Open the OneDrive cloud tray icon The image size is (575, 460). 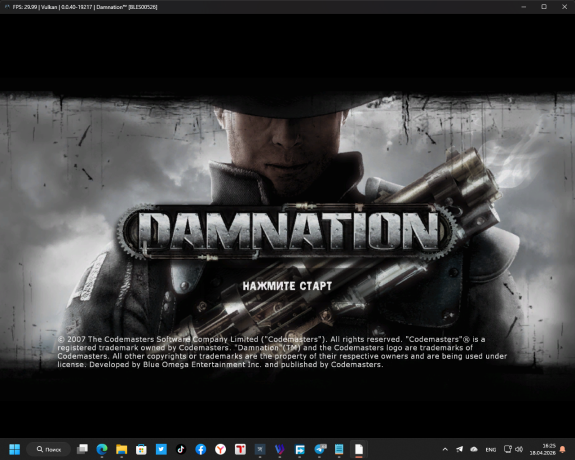pyautogui.click(x=474, y=449)
